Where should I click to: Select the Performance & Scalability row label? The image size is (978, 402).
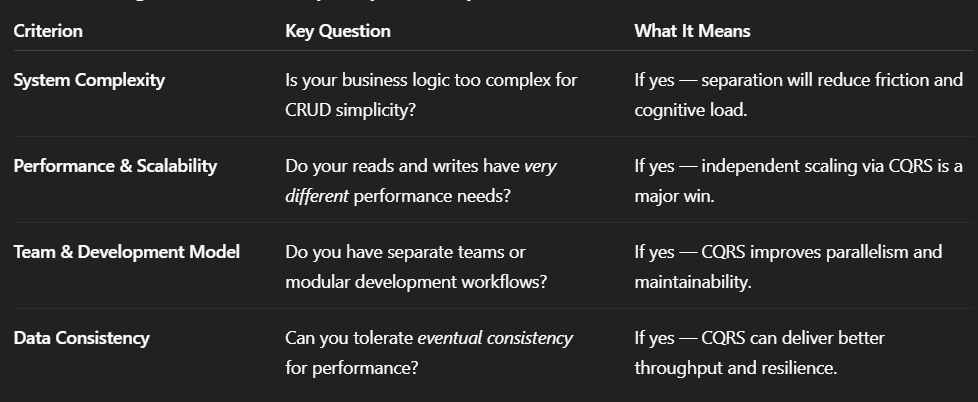(115, 166)
